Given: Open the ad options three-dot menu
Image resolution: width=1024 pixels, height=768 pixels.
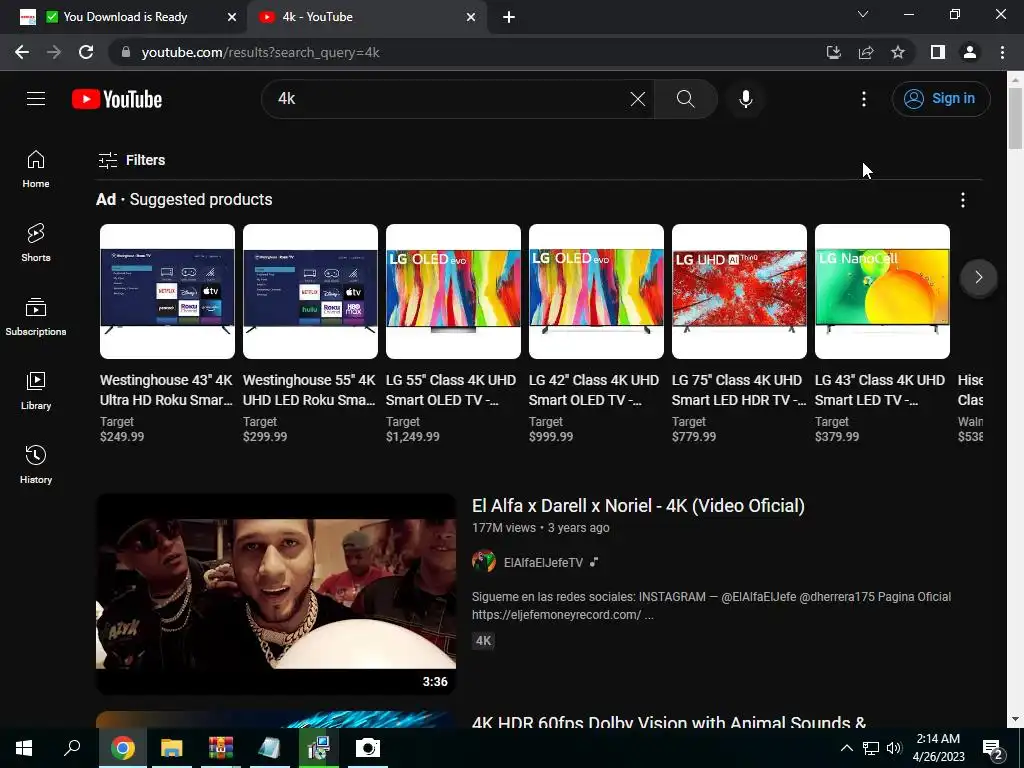Looking at the screenshot, I should [962, 200].
